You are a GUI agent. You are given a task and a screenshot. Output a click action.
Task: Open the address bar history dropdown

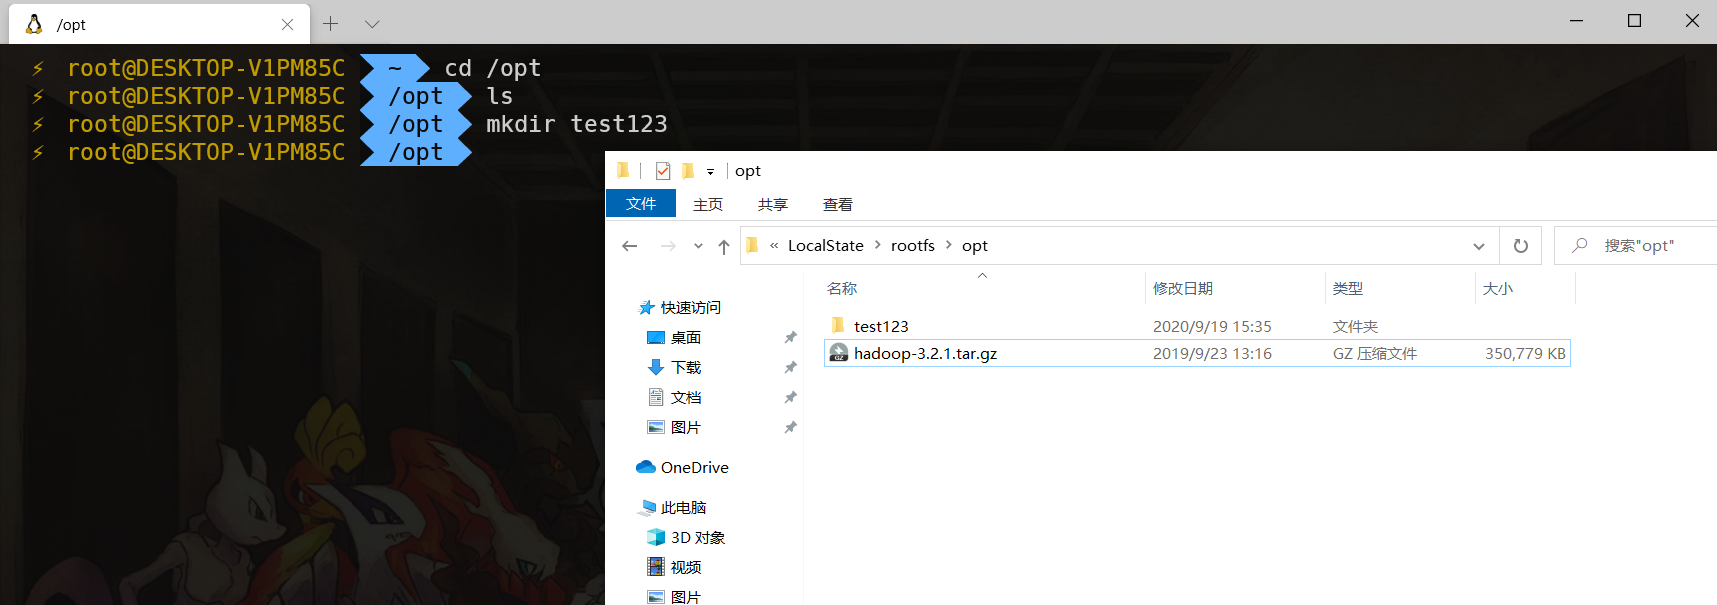pos(1478,246)
